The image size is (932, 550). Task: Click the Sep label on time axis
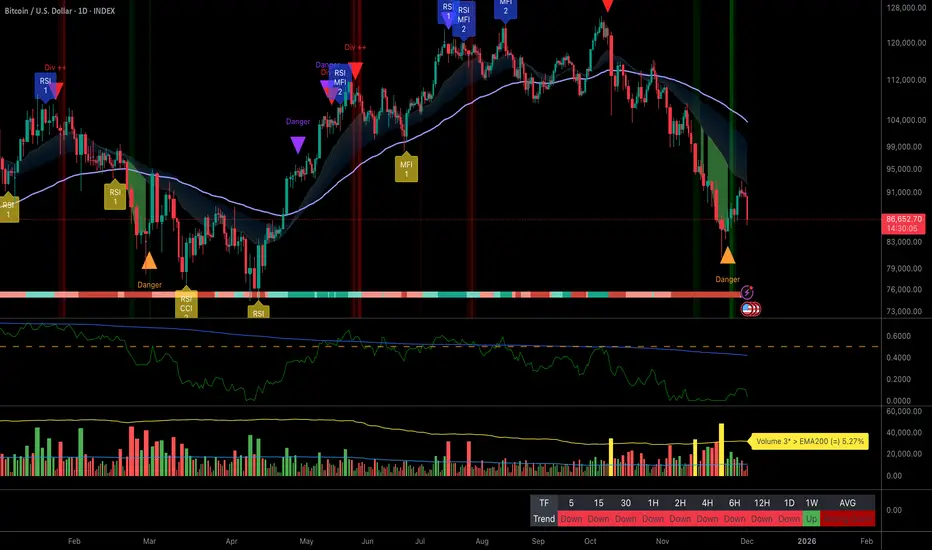point(538,541)
